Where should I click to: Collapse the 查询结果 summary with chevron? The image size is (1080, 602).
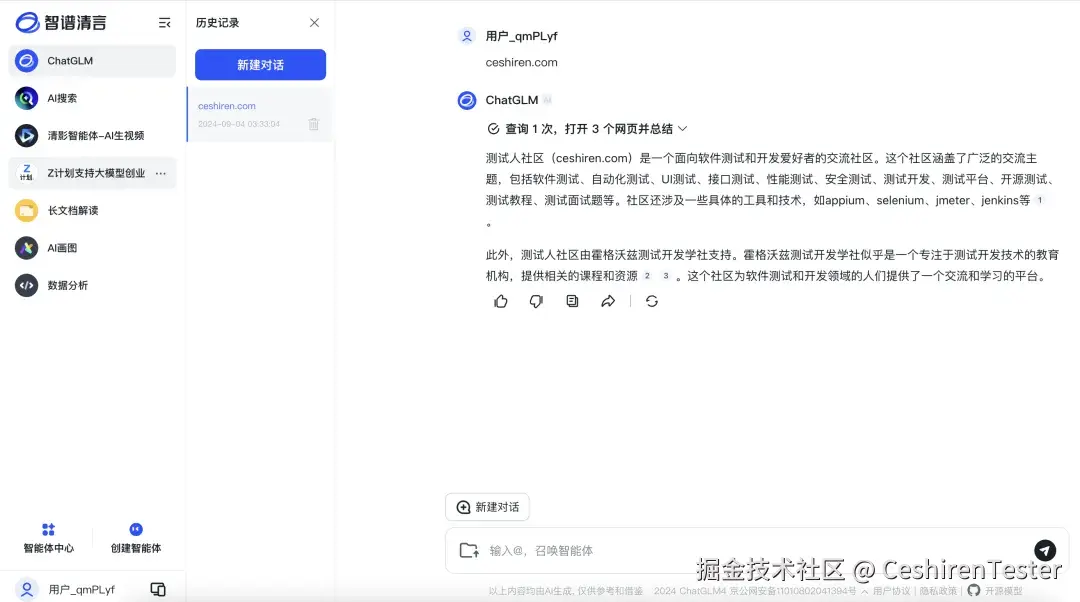[682, 128]
